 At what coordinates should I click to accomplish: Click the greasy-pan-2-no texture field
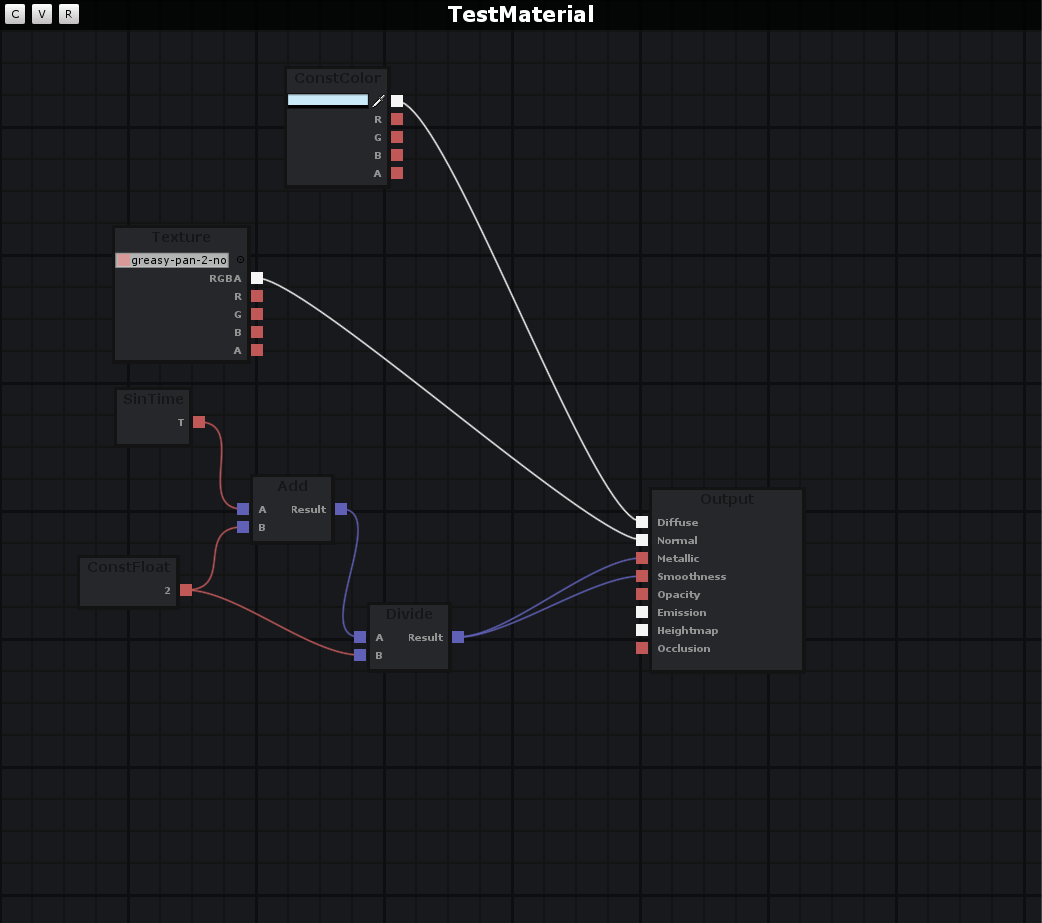click(x=172, y=260)
